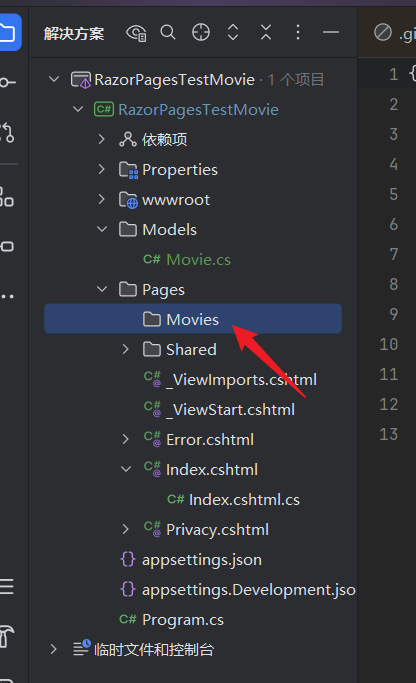The height and width of the screenshot is (683, 416).
Task: Expand the Properties folder
Action: (101, 169)
